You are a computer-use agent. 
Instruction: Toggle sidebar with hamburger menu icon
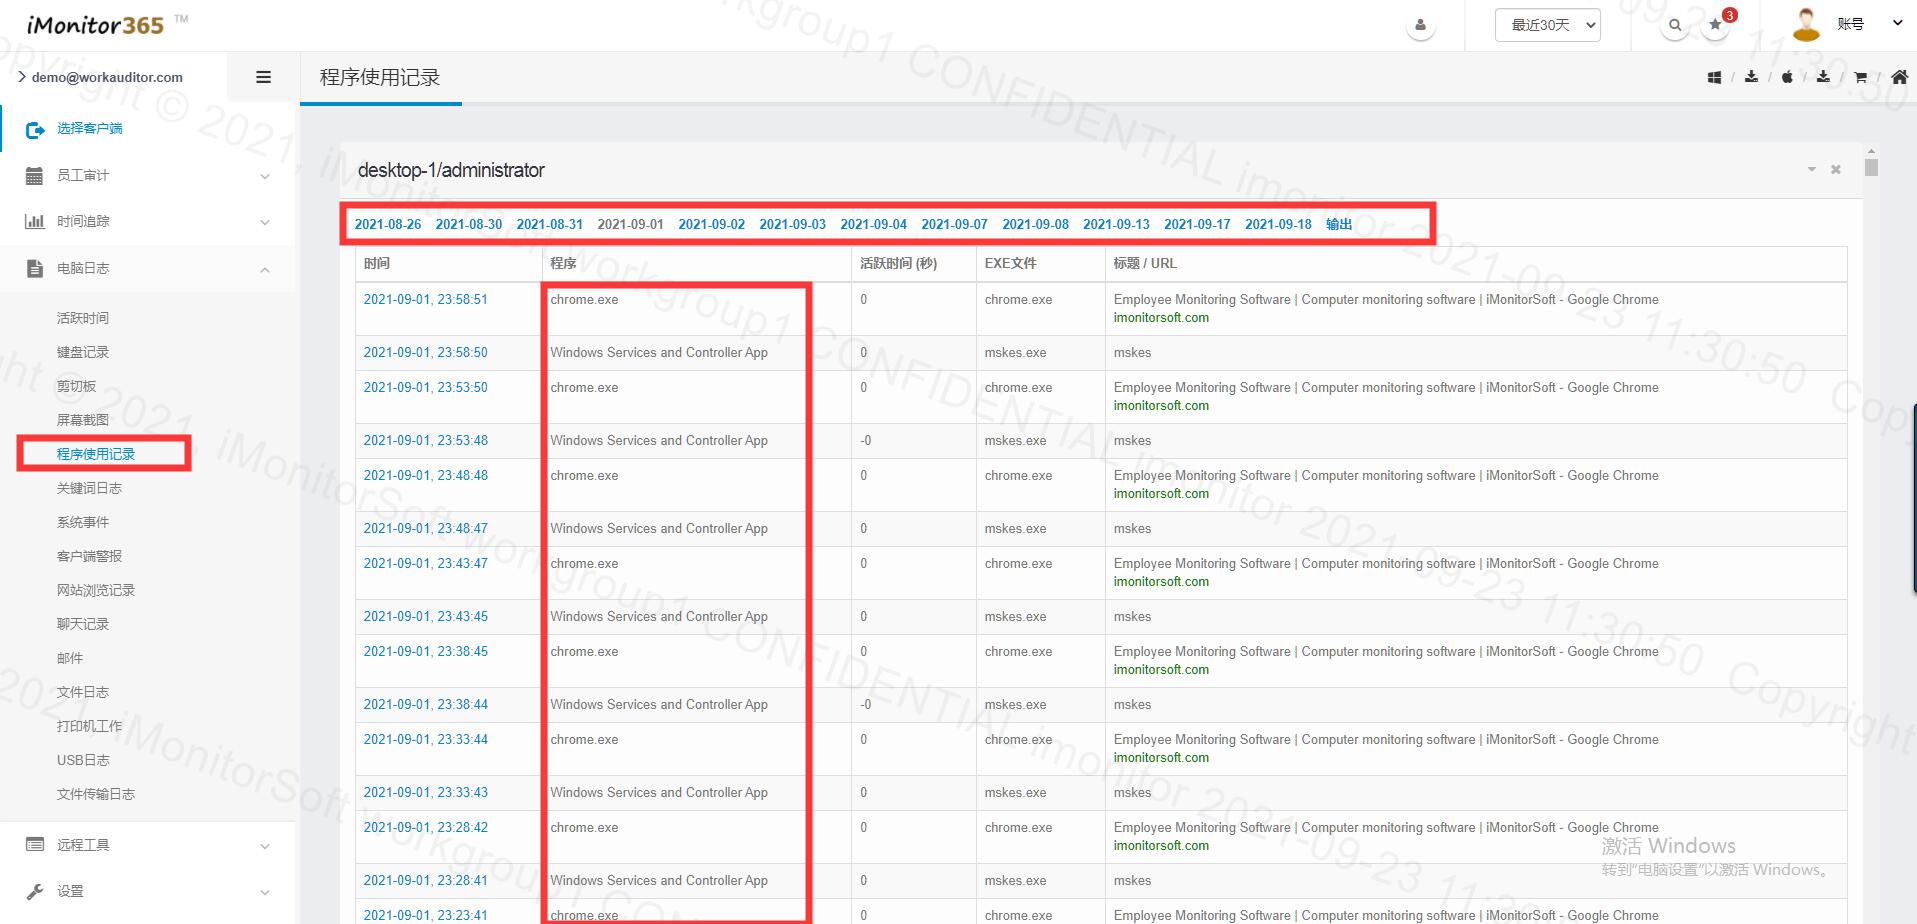(264, 77)
